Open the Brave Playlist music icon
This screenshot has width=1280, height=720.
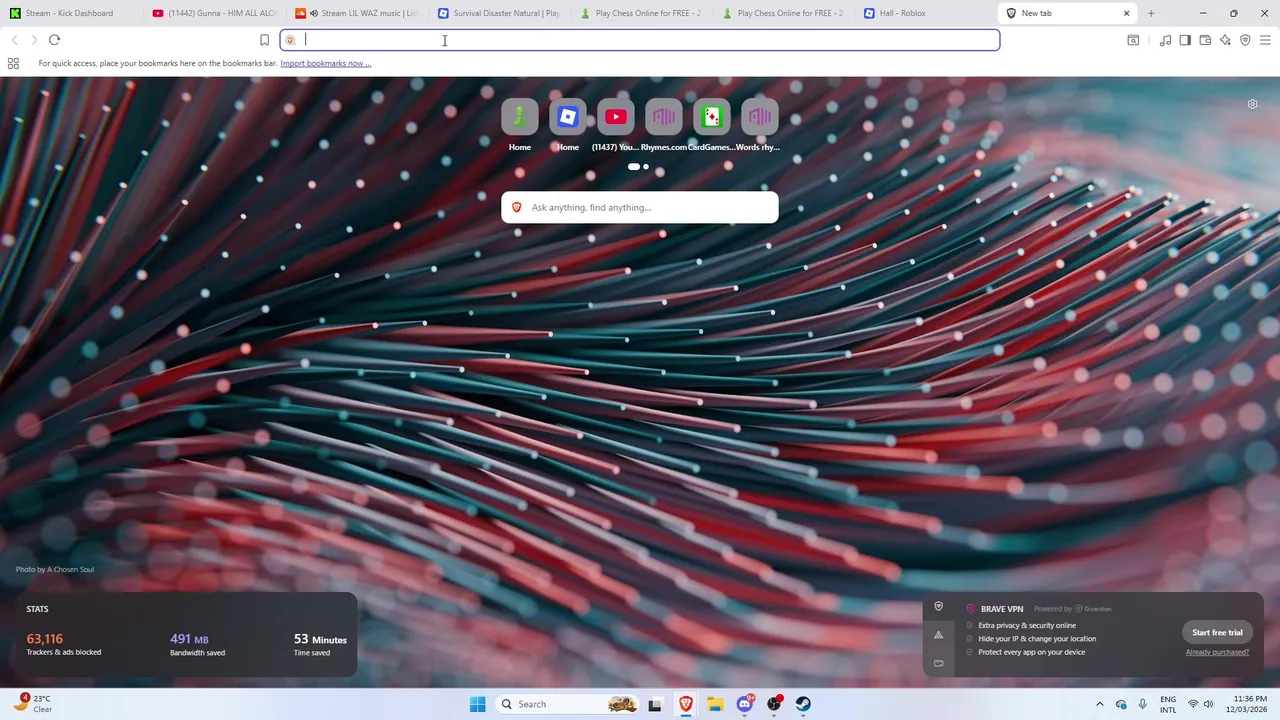(1165, 40)
